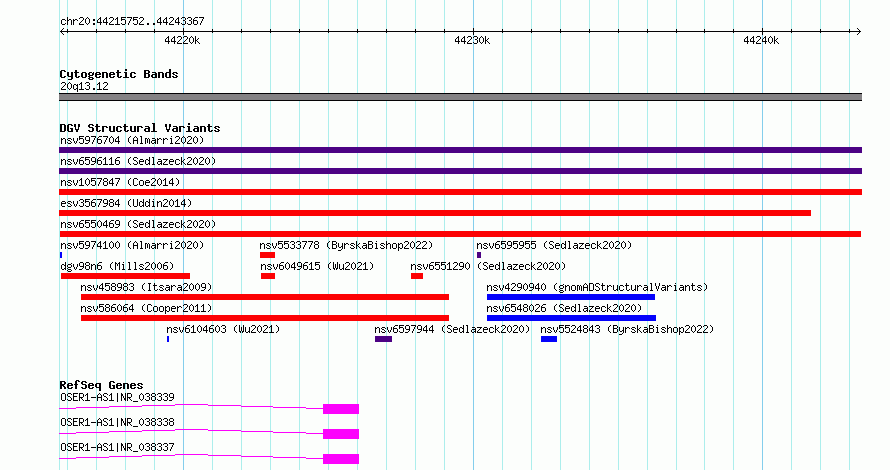
Task: Select the nsv586064 (Cooper2011) red bar
Action: click(265, 318)
